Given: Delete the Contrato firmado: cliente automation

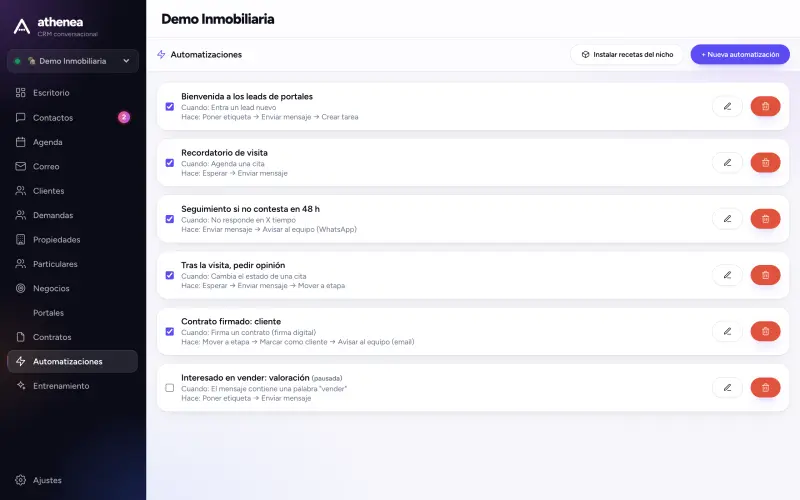Looking at the screenshot, I should [765, 331].
